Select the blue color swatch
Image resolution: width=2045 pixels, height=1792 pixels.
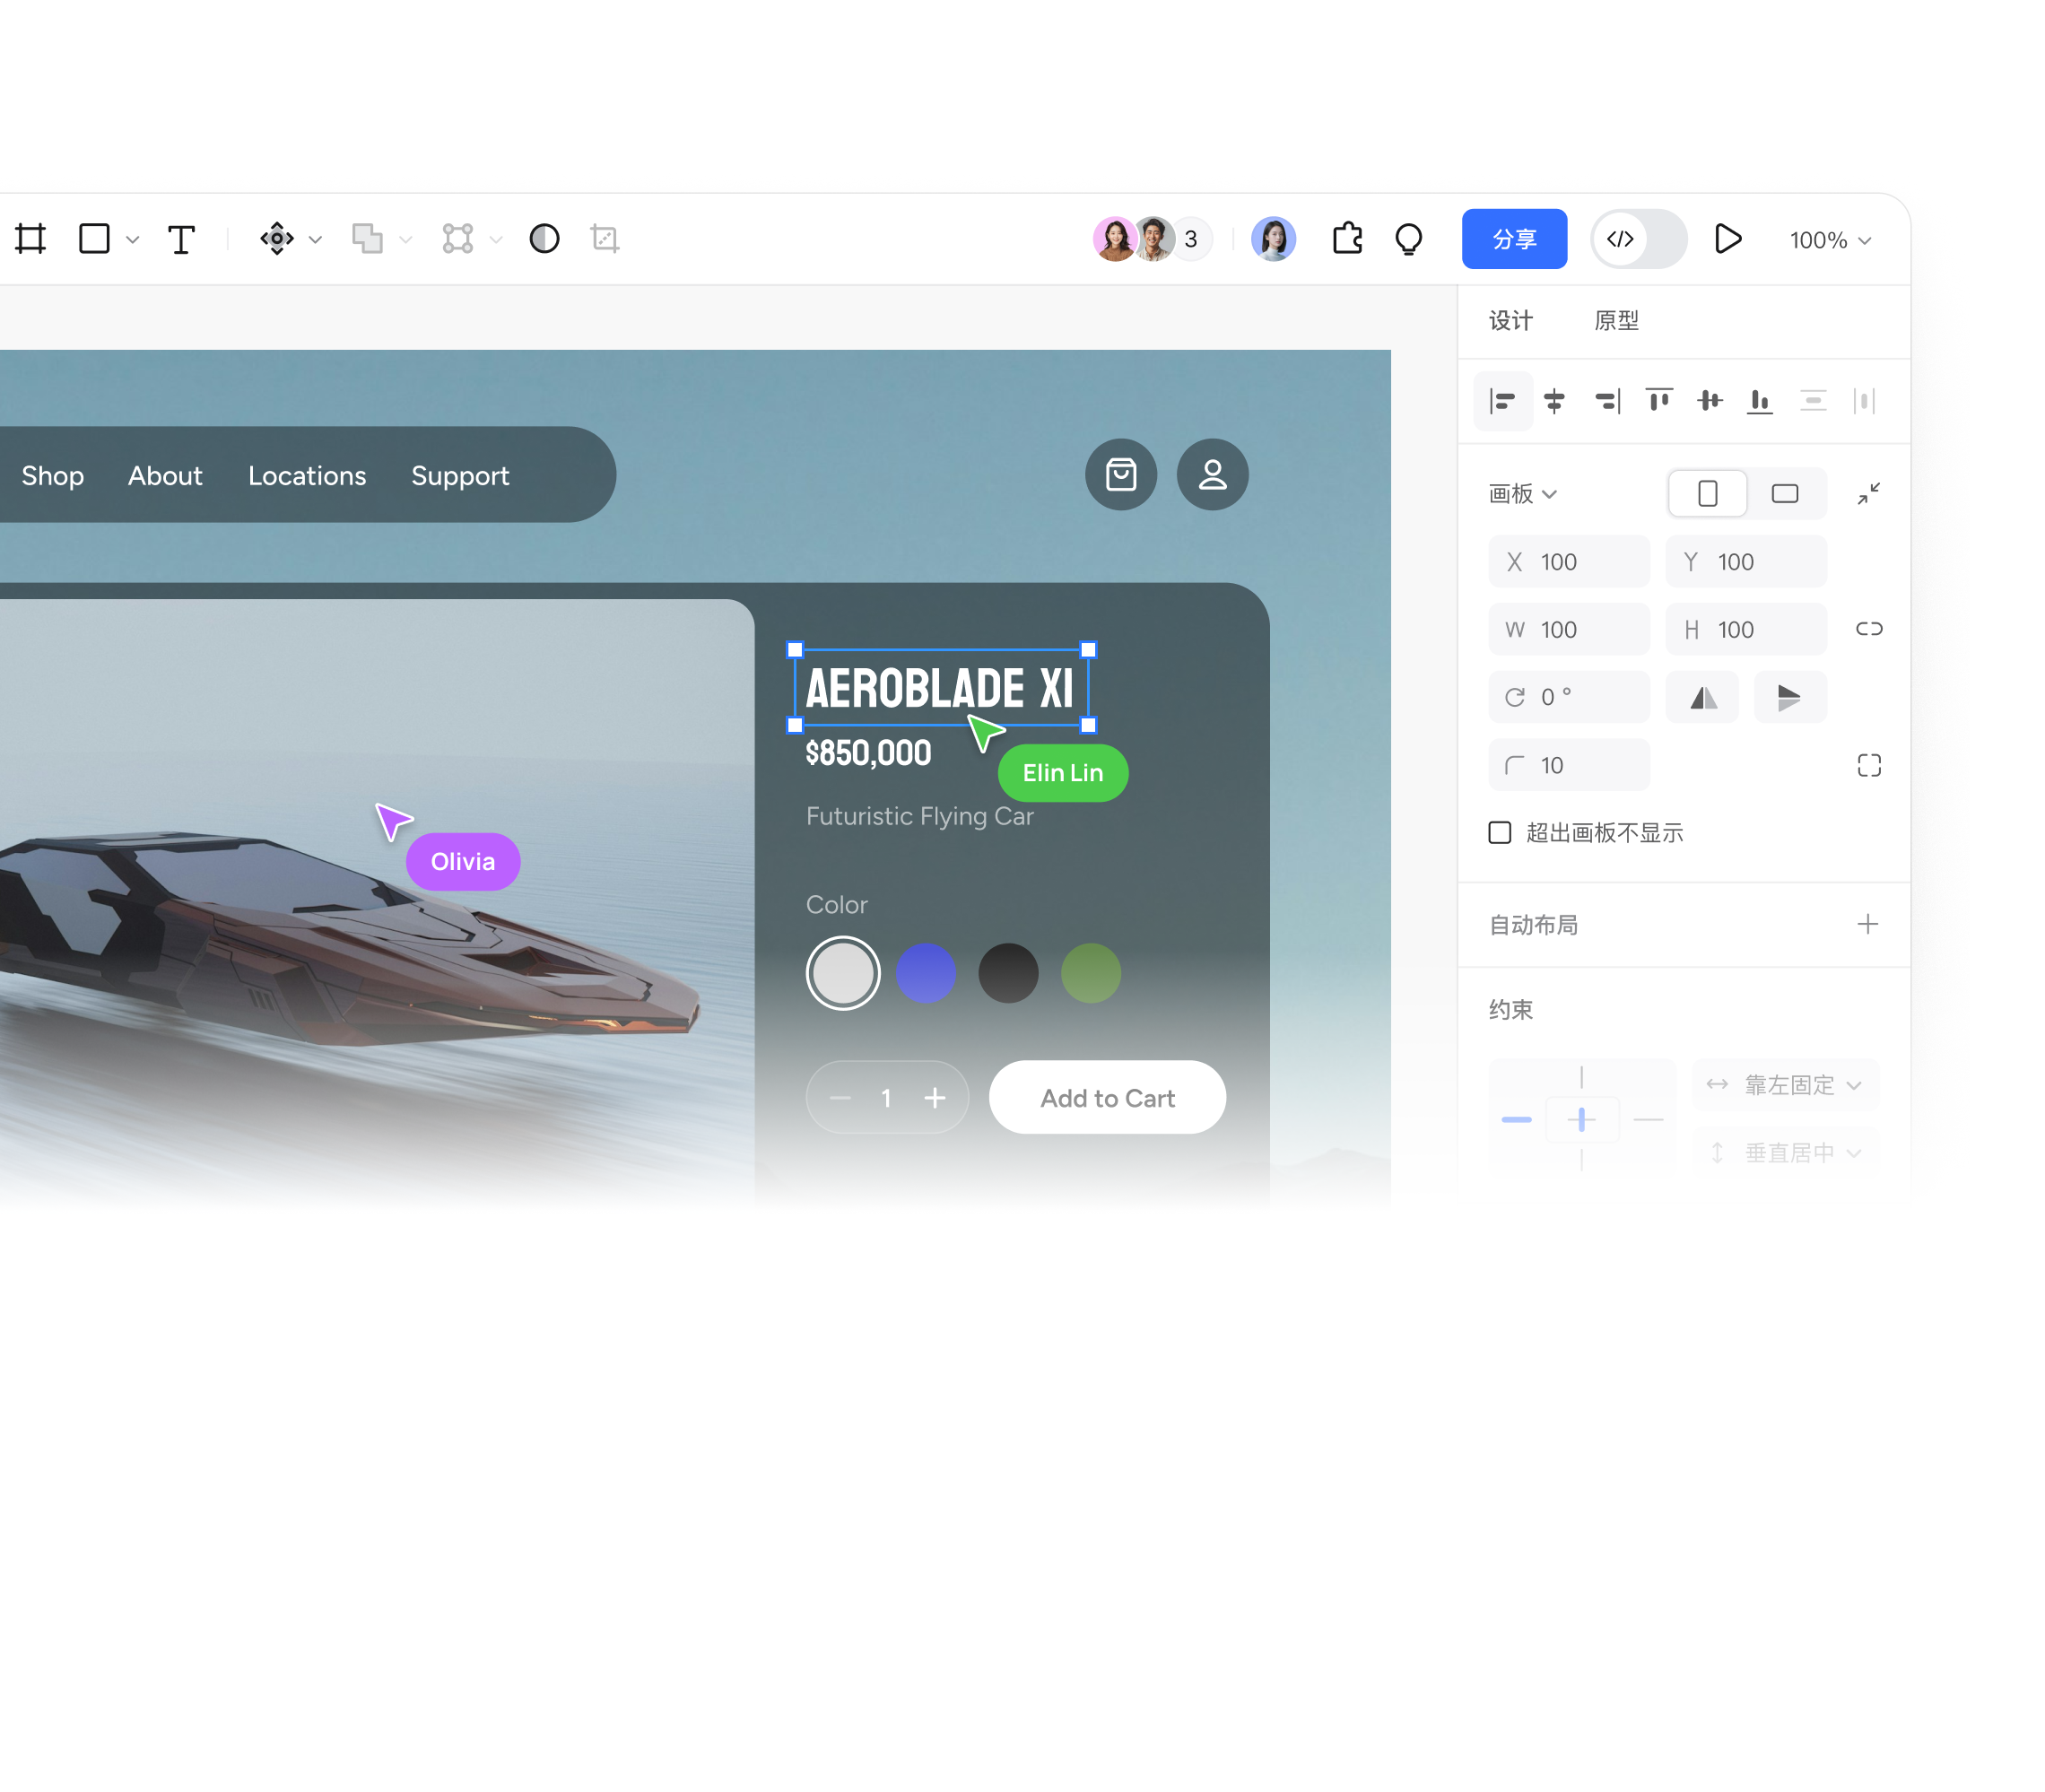click(925, 973)
